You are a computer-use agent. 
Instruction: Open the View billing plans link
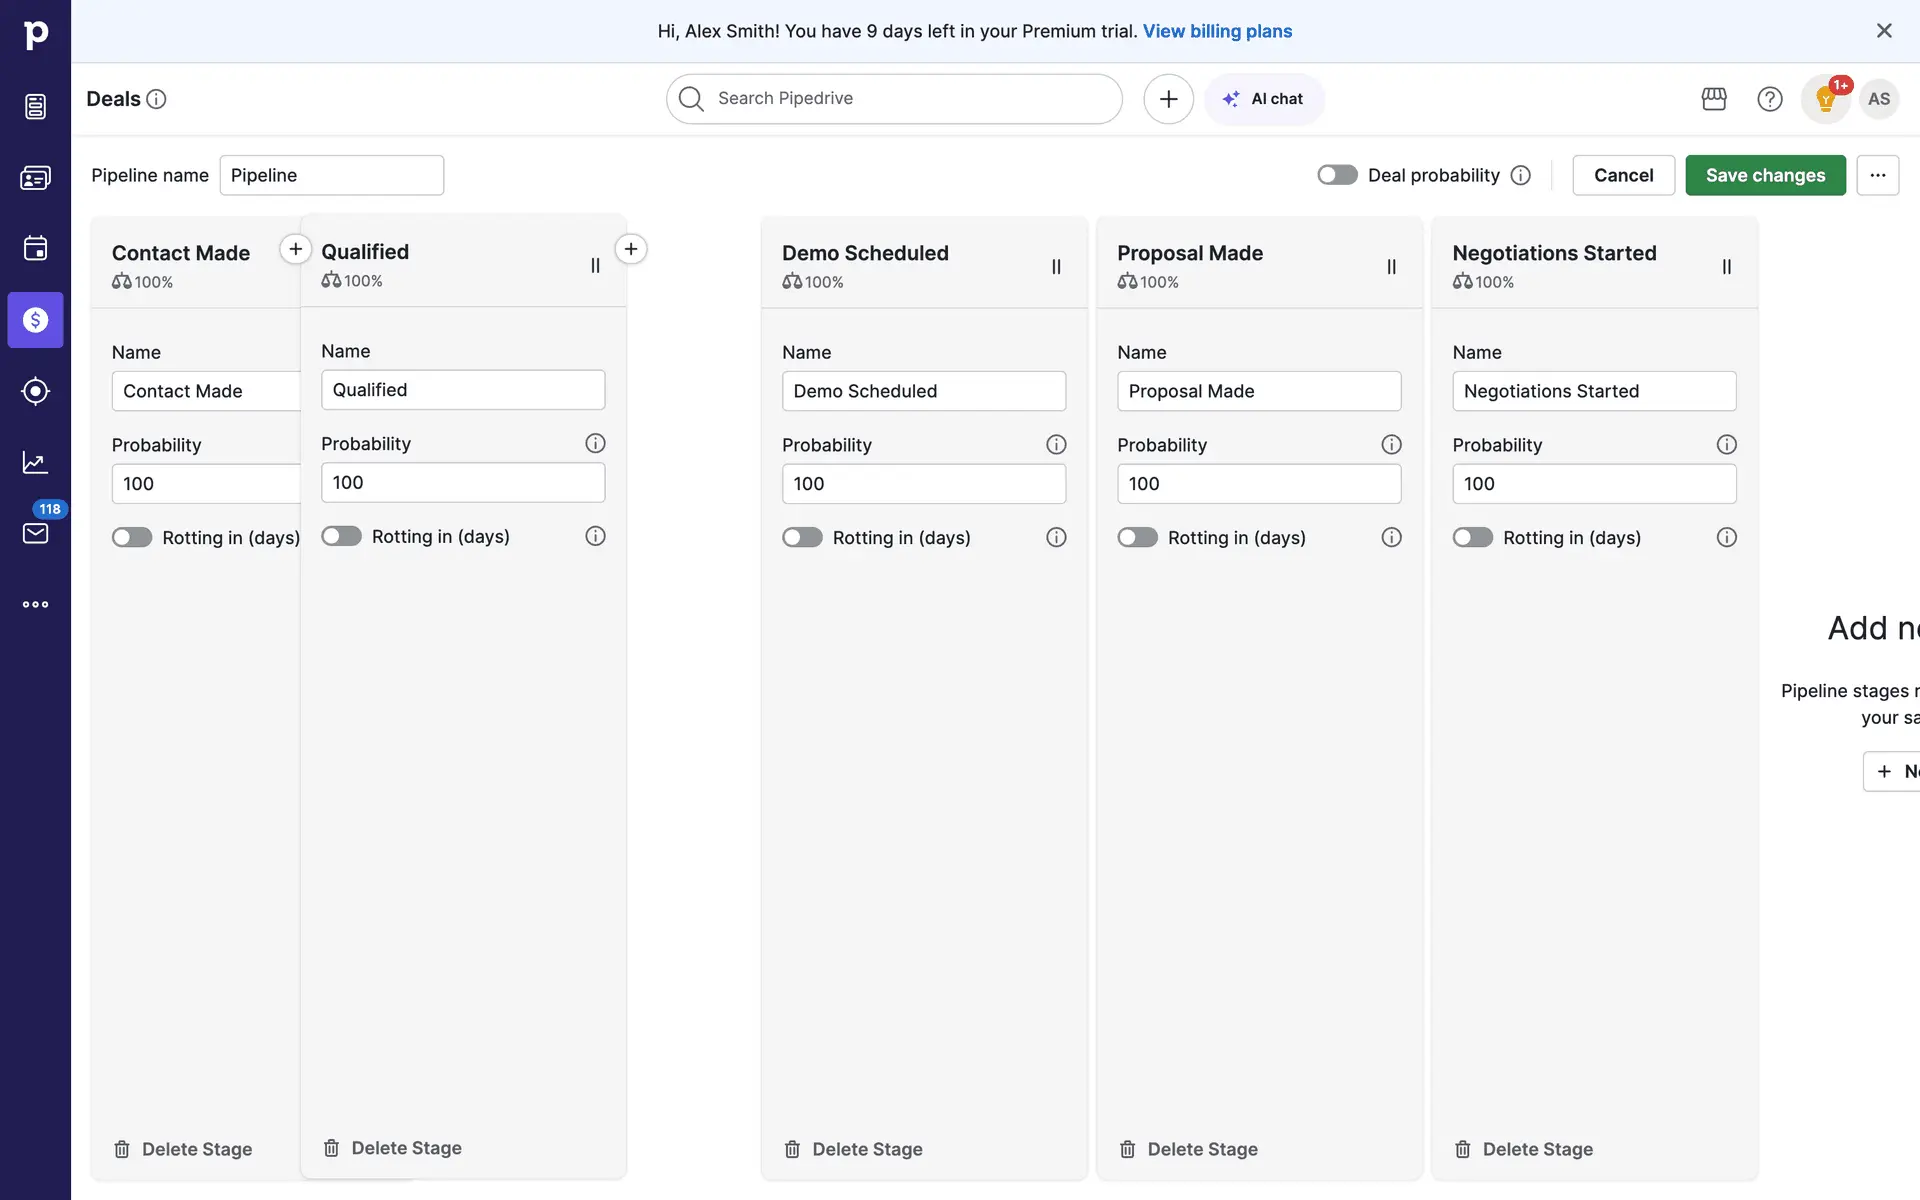click(1217, 31)
